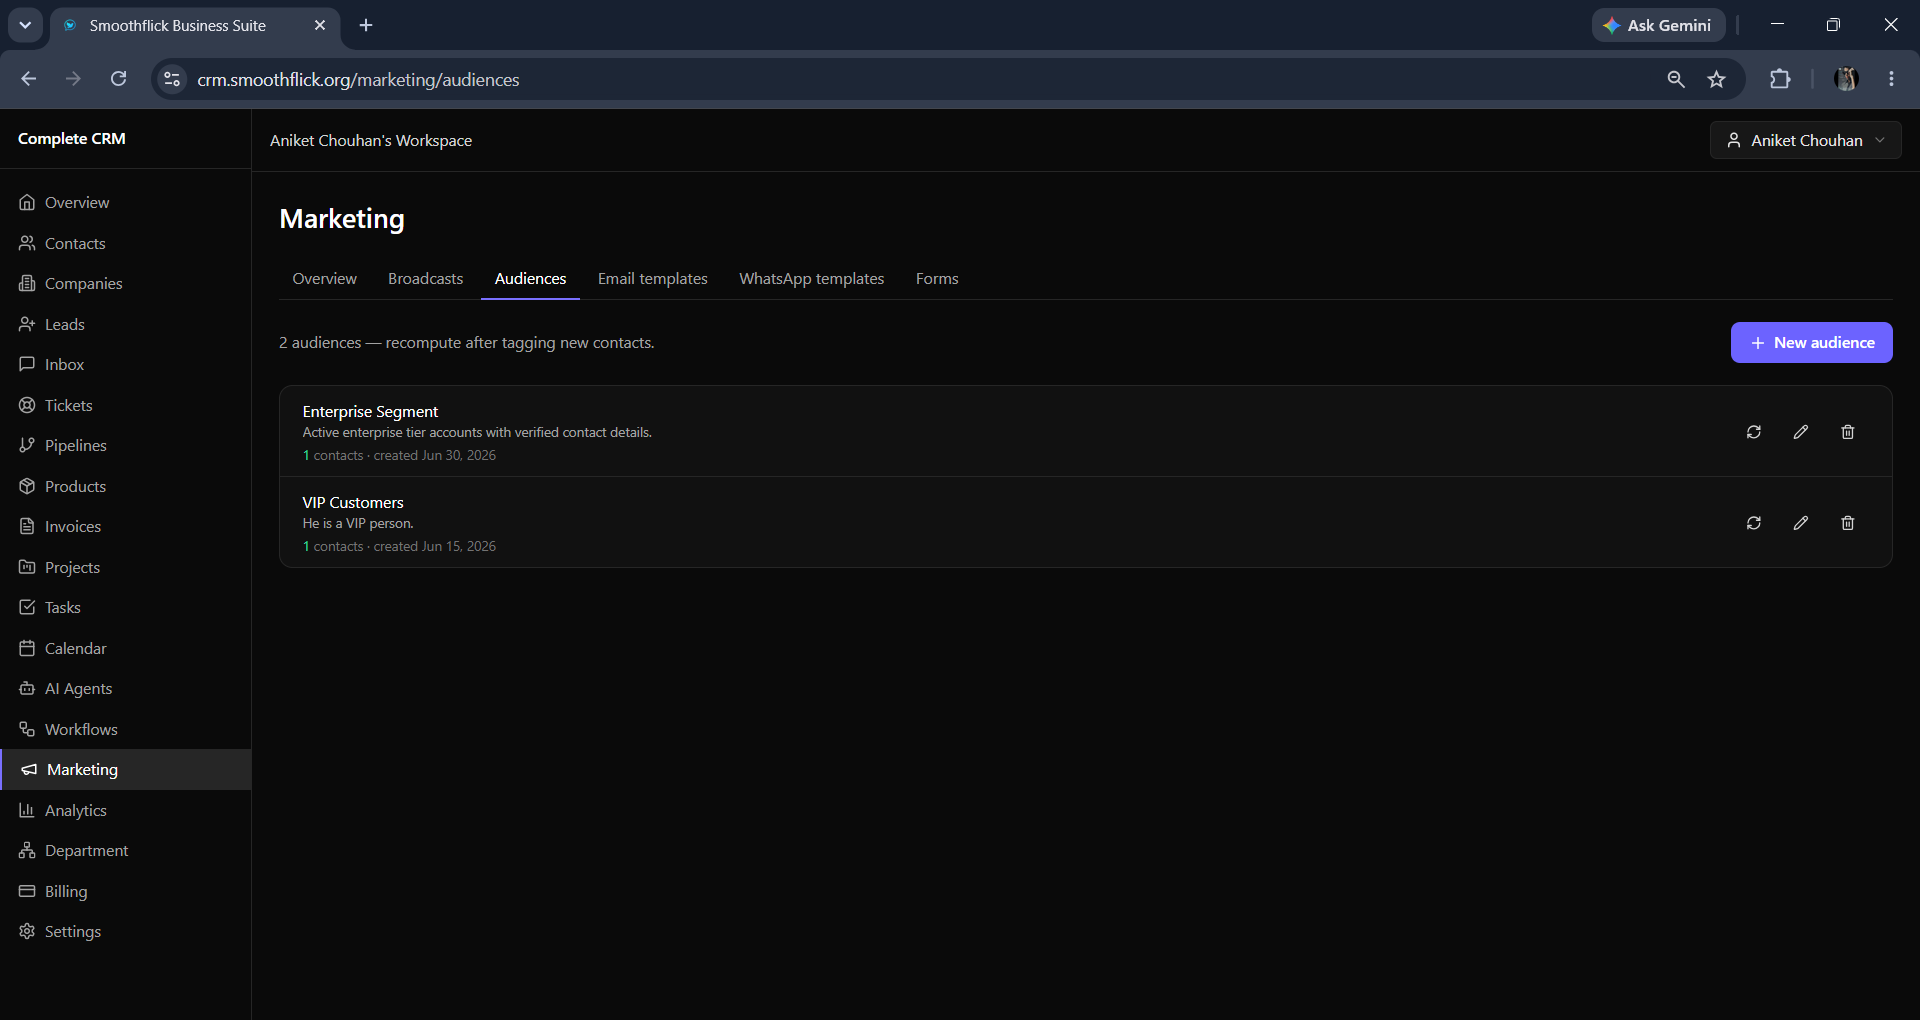Open a new browser tab
1920x1020 pixels.
click(x=366, y=25)
